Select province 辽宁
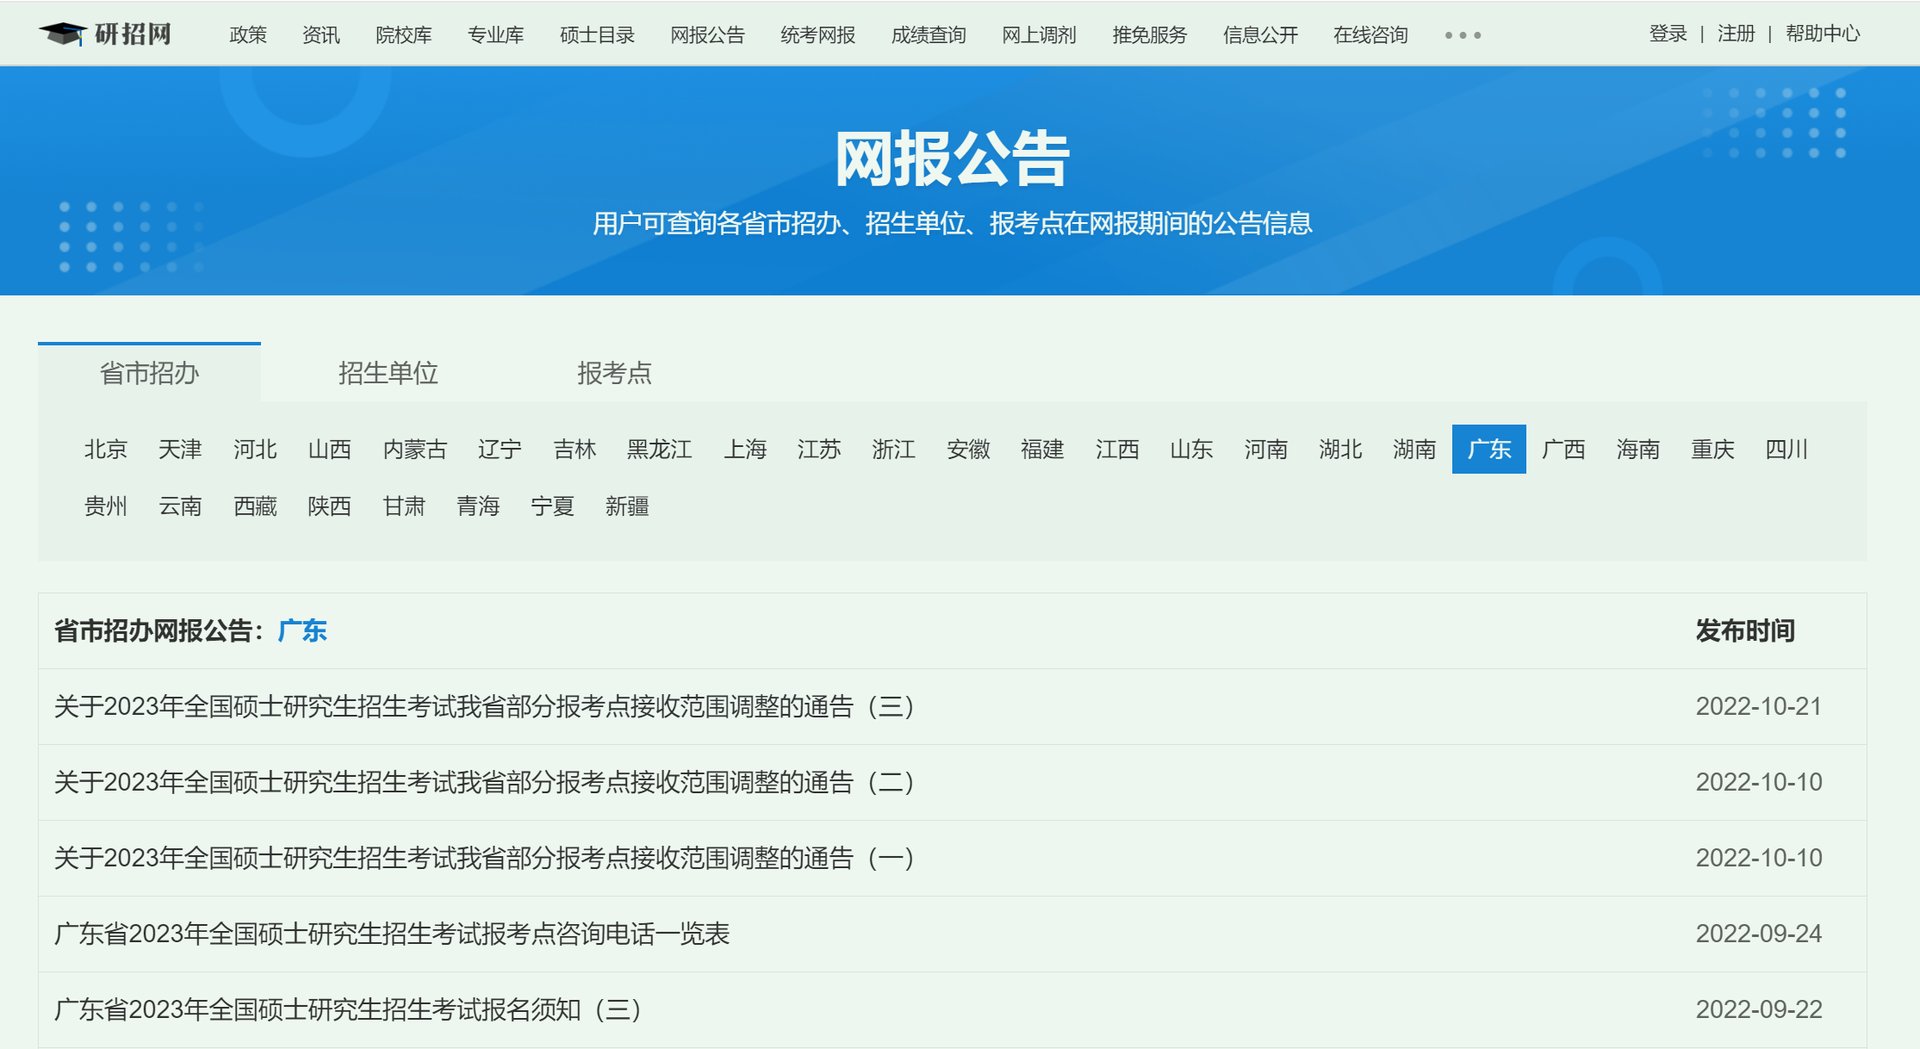The height and width of the screenshot is (1049, 1920). click(x=500, y=449)
